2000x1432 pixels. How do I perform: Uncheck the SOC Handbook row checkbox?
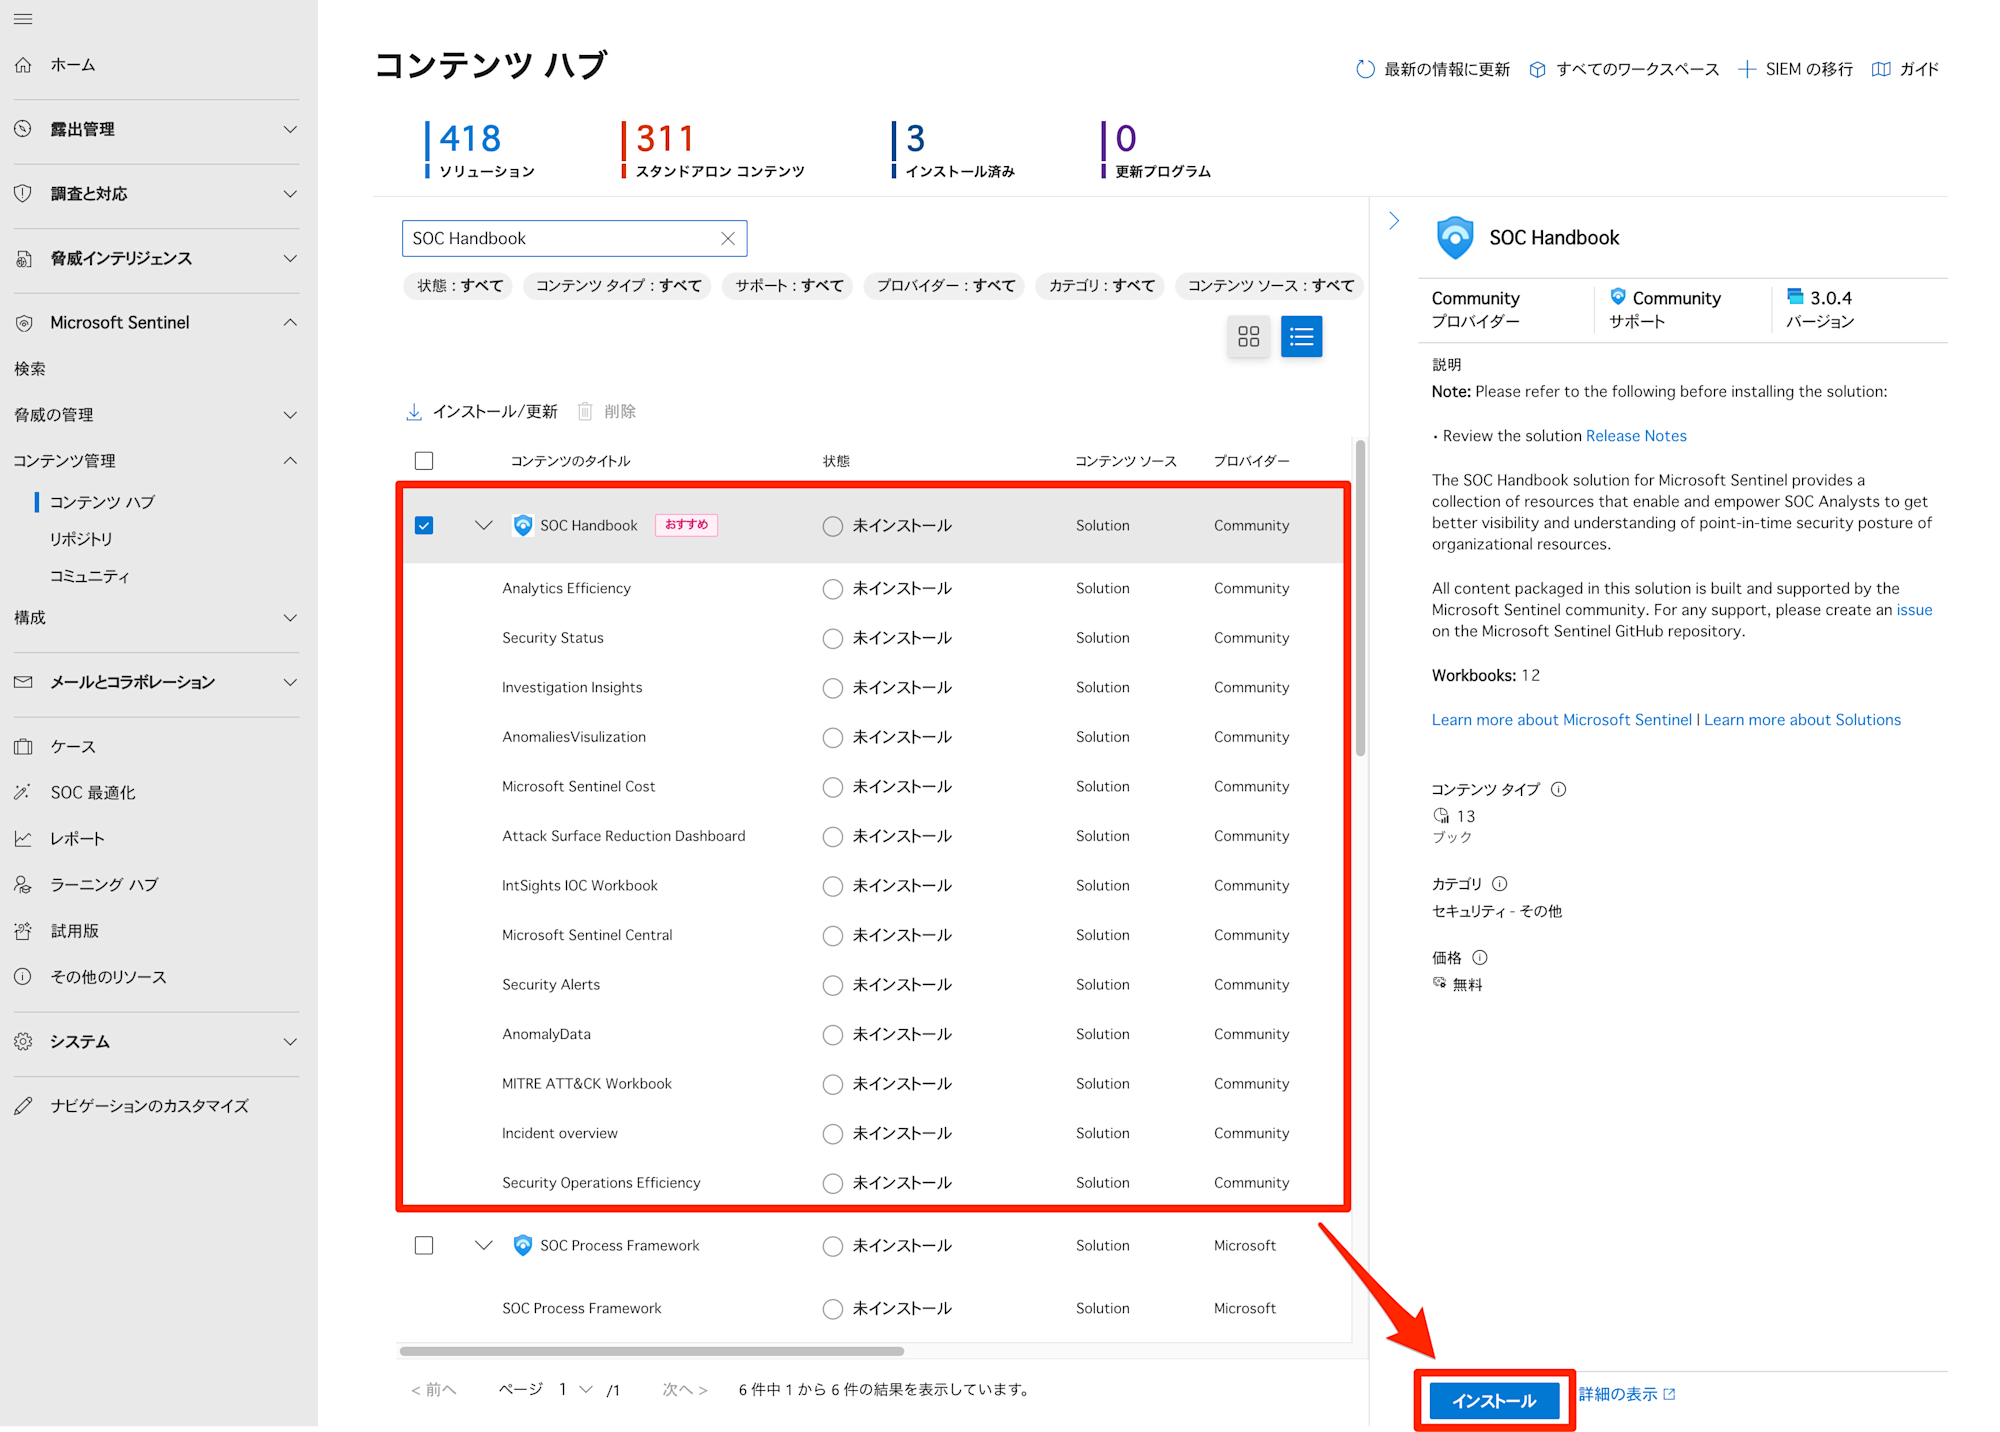424,525
